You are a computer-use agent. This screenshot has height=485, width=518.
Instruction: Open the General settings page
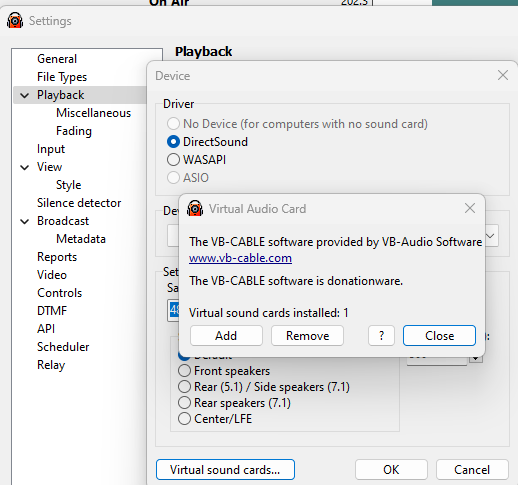click(x=57, y=59)
